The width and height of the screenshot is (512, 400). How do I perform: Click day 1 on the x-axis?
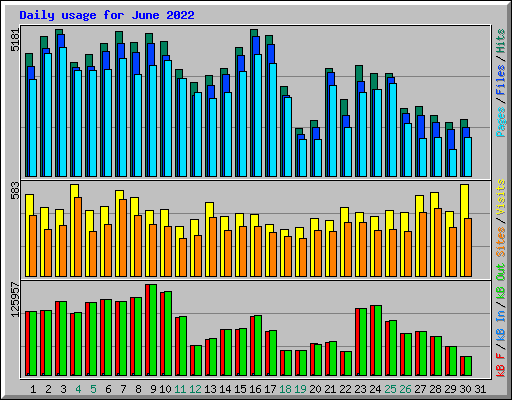point(33,389)
